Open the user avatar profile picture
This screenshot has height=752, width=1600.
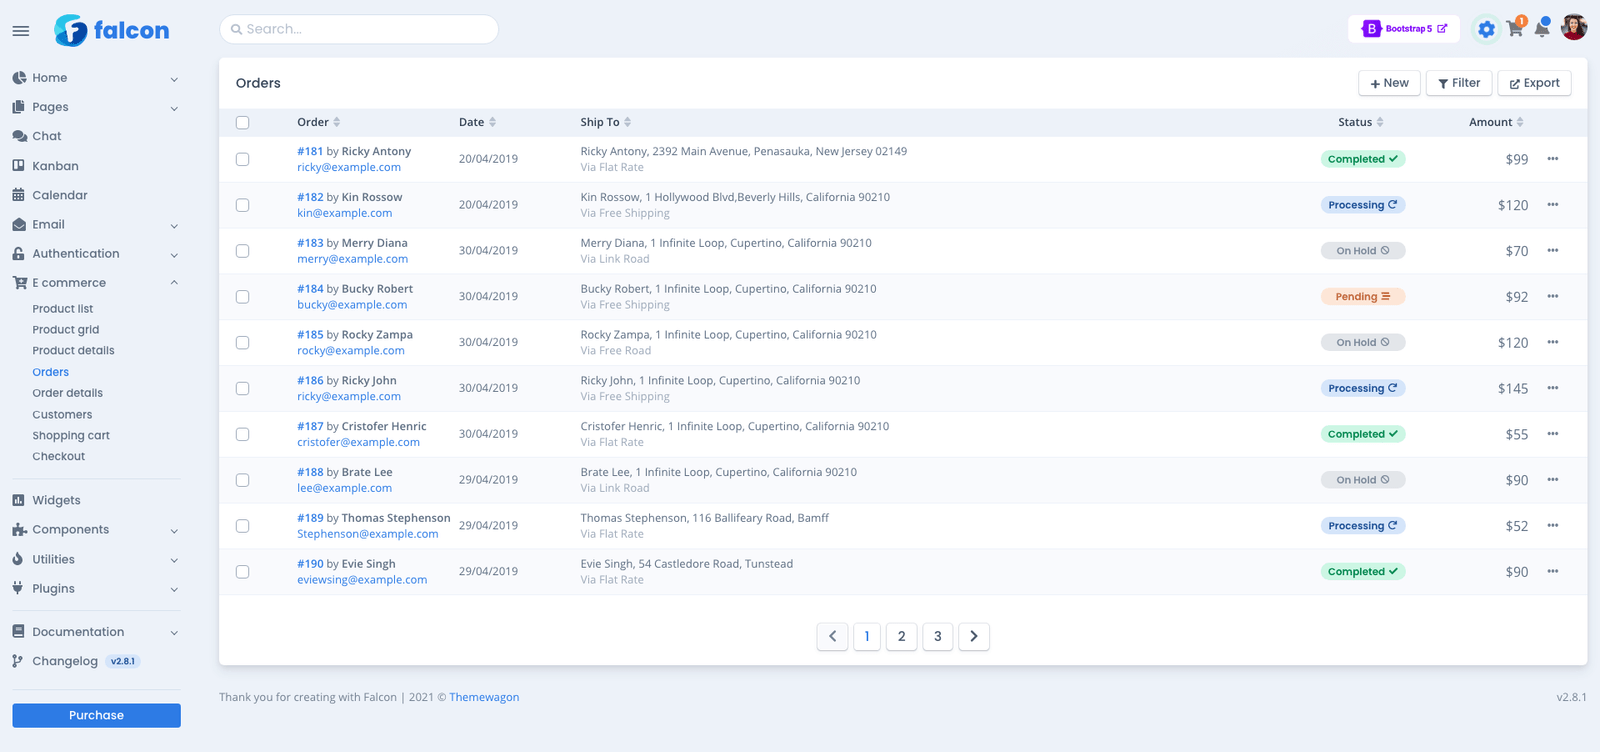point(1573,28)
